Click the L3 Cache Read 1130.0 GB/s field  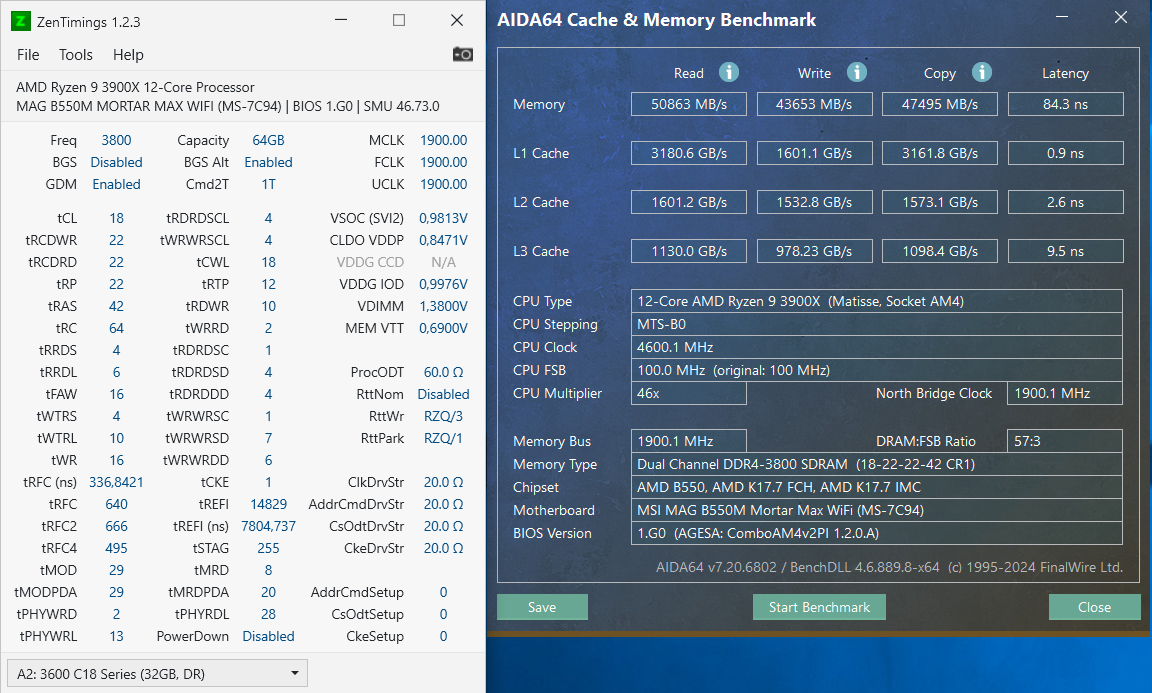tap(688, 251)
